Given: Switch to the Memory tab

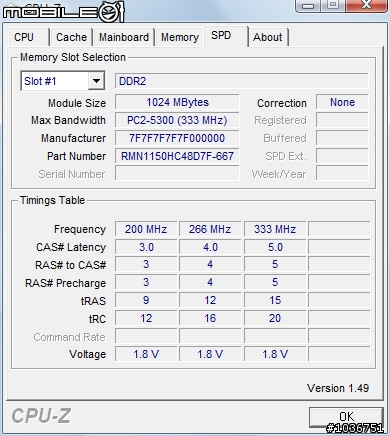Looking at the screenshot, I should point(180,37).
